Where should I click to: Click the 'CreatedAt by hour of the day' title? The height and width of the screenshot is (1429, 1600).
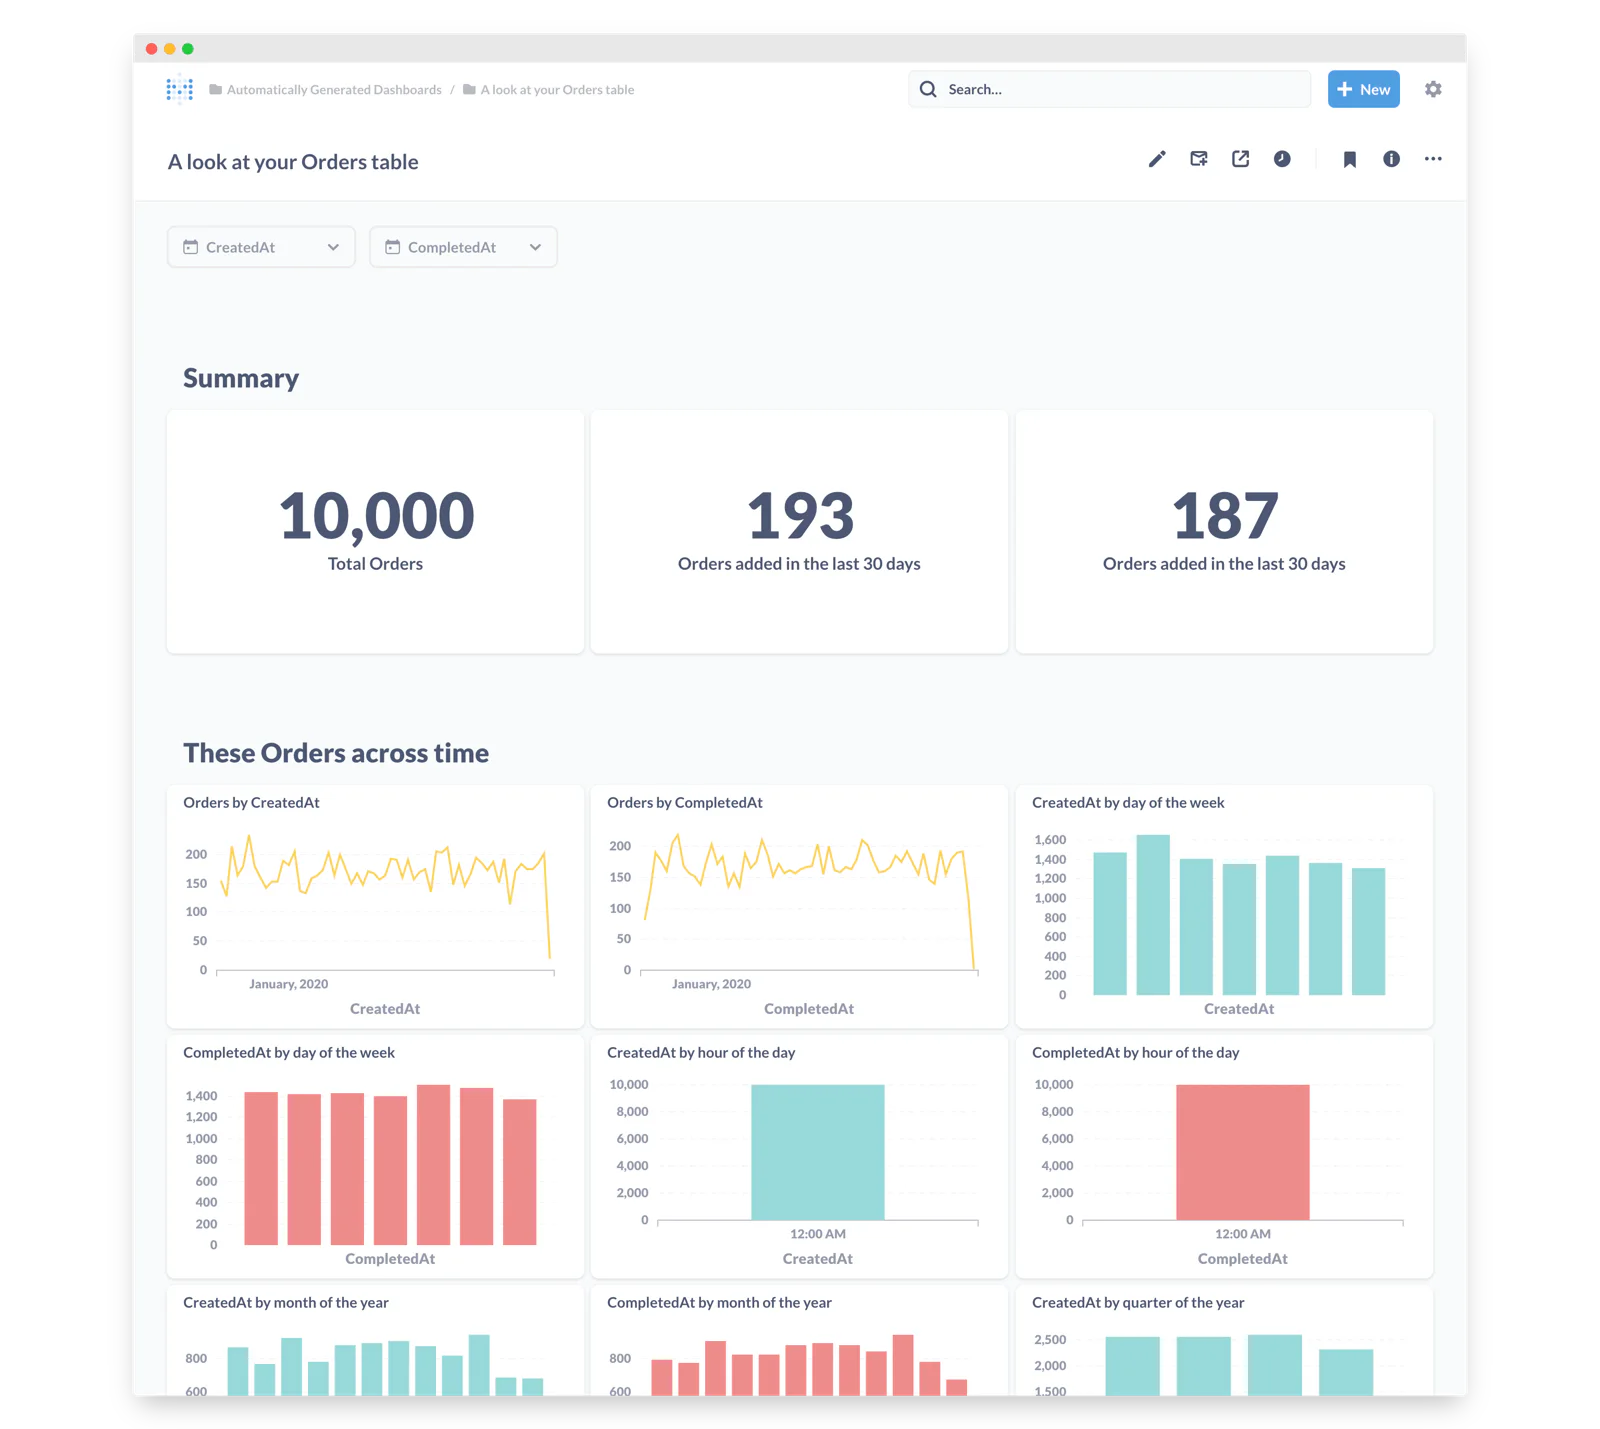[701, 1052]
